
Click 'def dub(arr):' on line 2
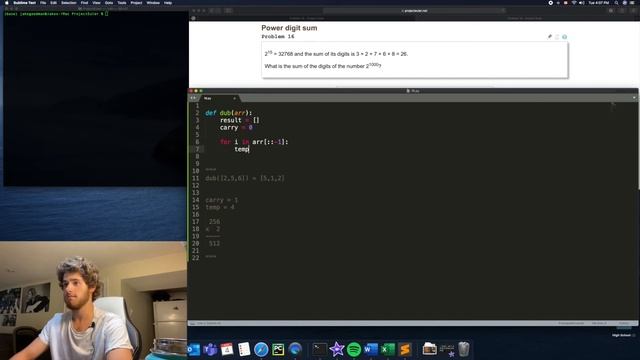[x=229, y=113]
